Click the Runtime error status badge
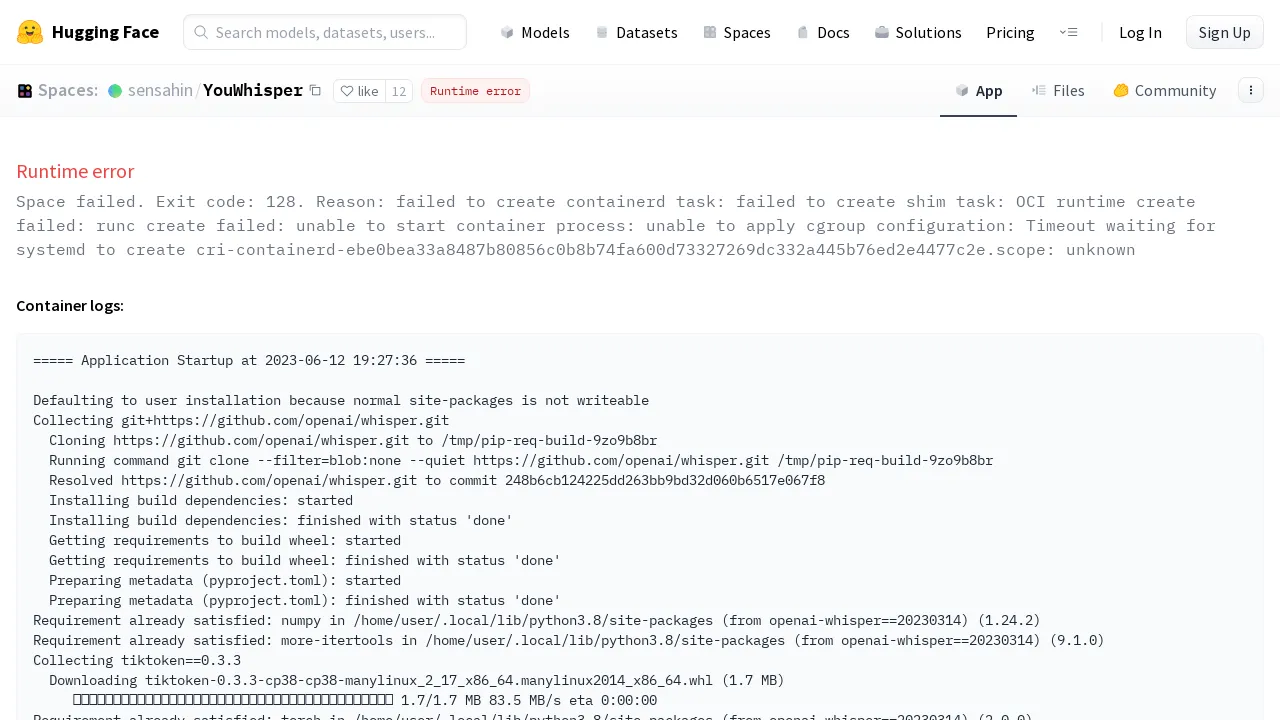Screen dimensions: 1280x720 [x=475, y=91]
